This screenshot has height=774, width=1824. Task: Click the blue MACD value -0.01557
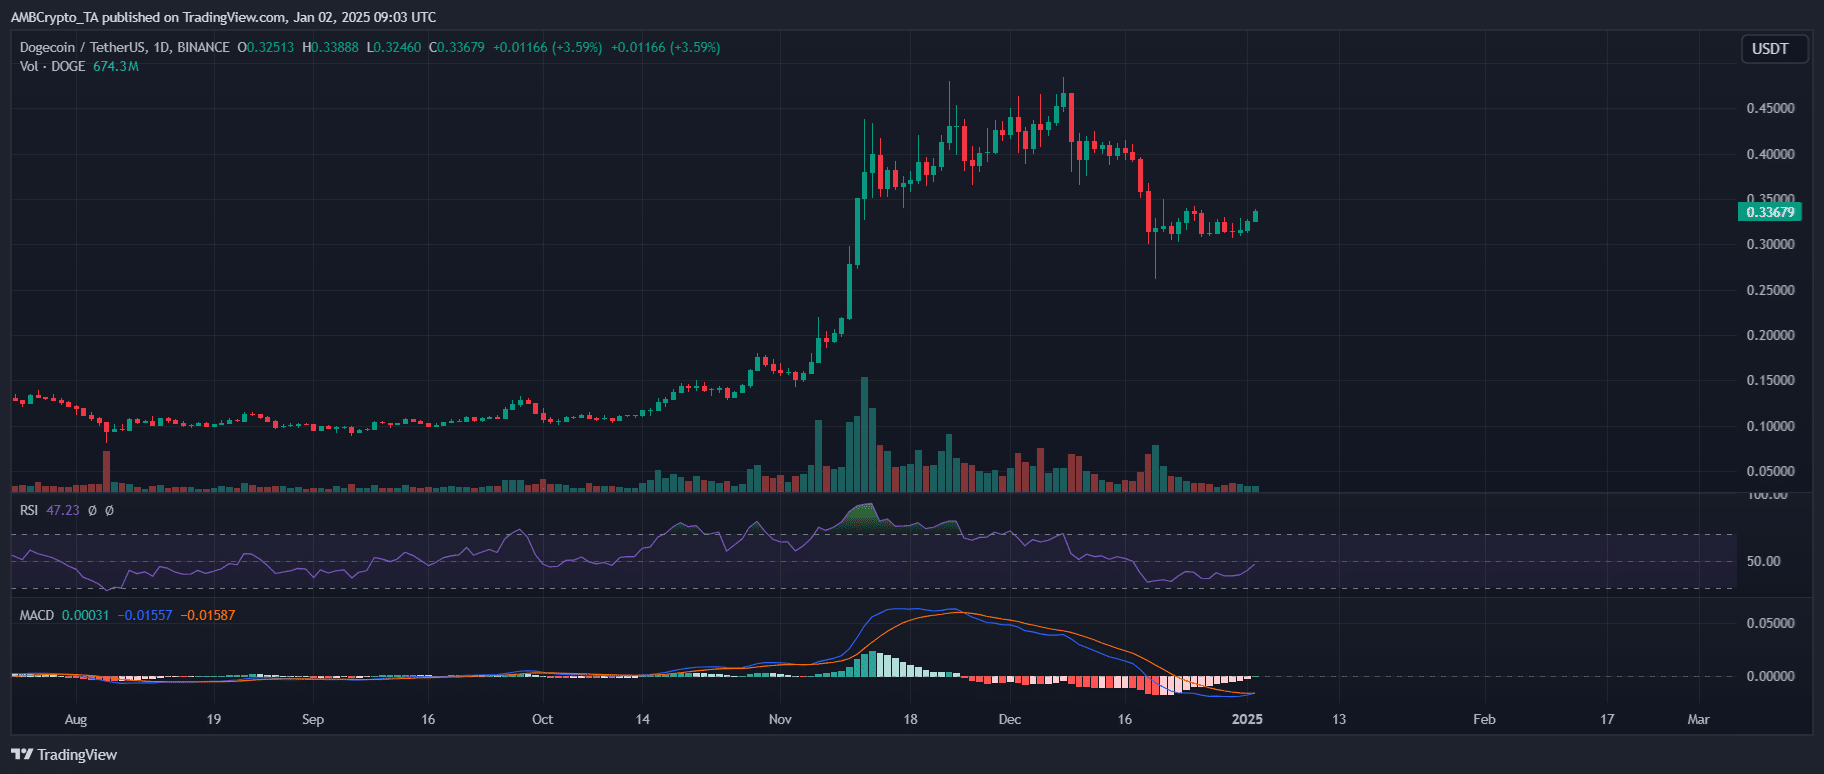pyautogui.click(x=145, y=615)
